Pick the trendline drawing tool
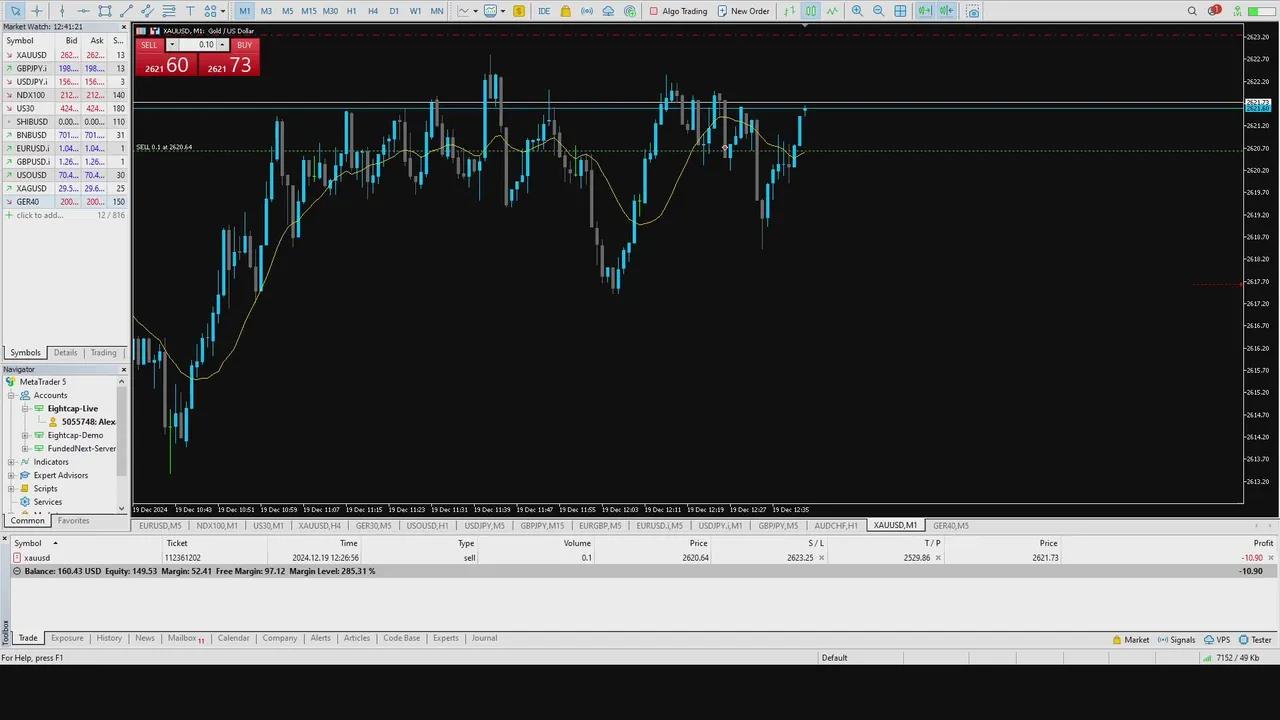Viewport: 1280px width, 720px height. pyautogui.click(x=126, y=11)
